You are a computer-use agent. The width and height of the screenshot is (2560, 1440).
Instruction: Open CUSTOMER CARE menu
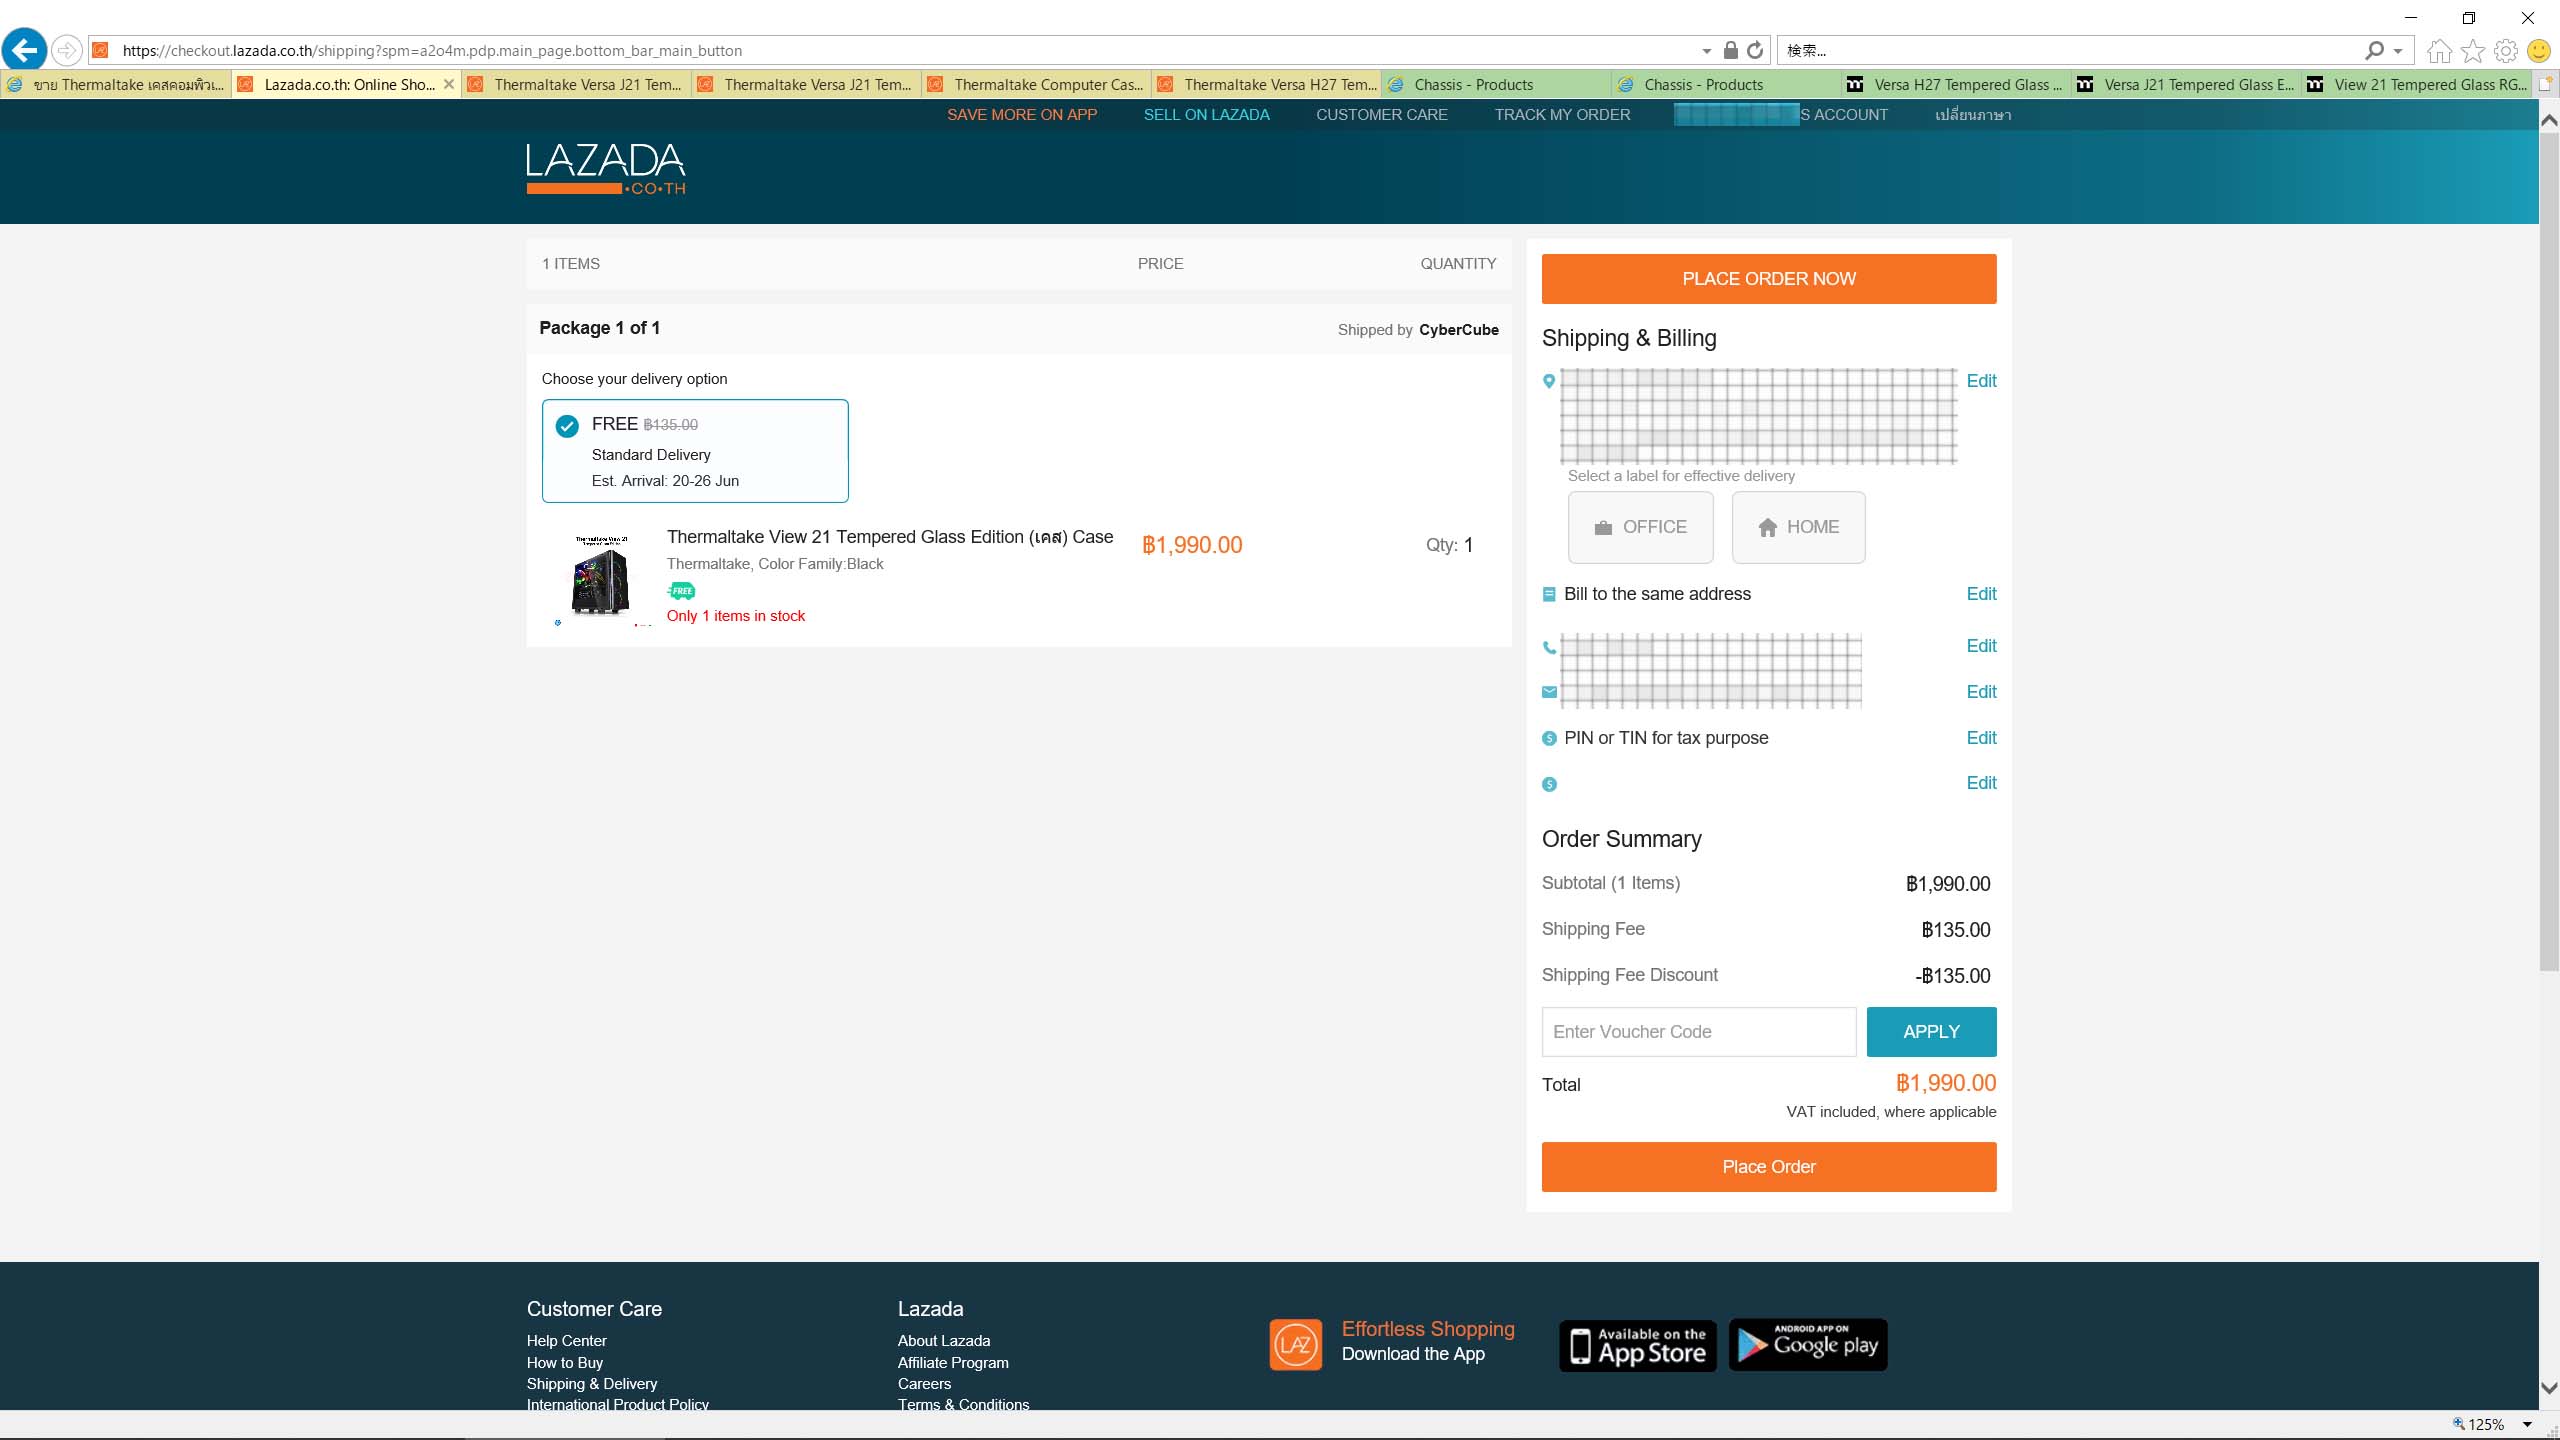tap(1381, 115)
